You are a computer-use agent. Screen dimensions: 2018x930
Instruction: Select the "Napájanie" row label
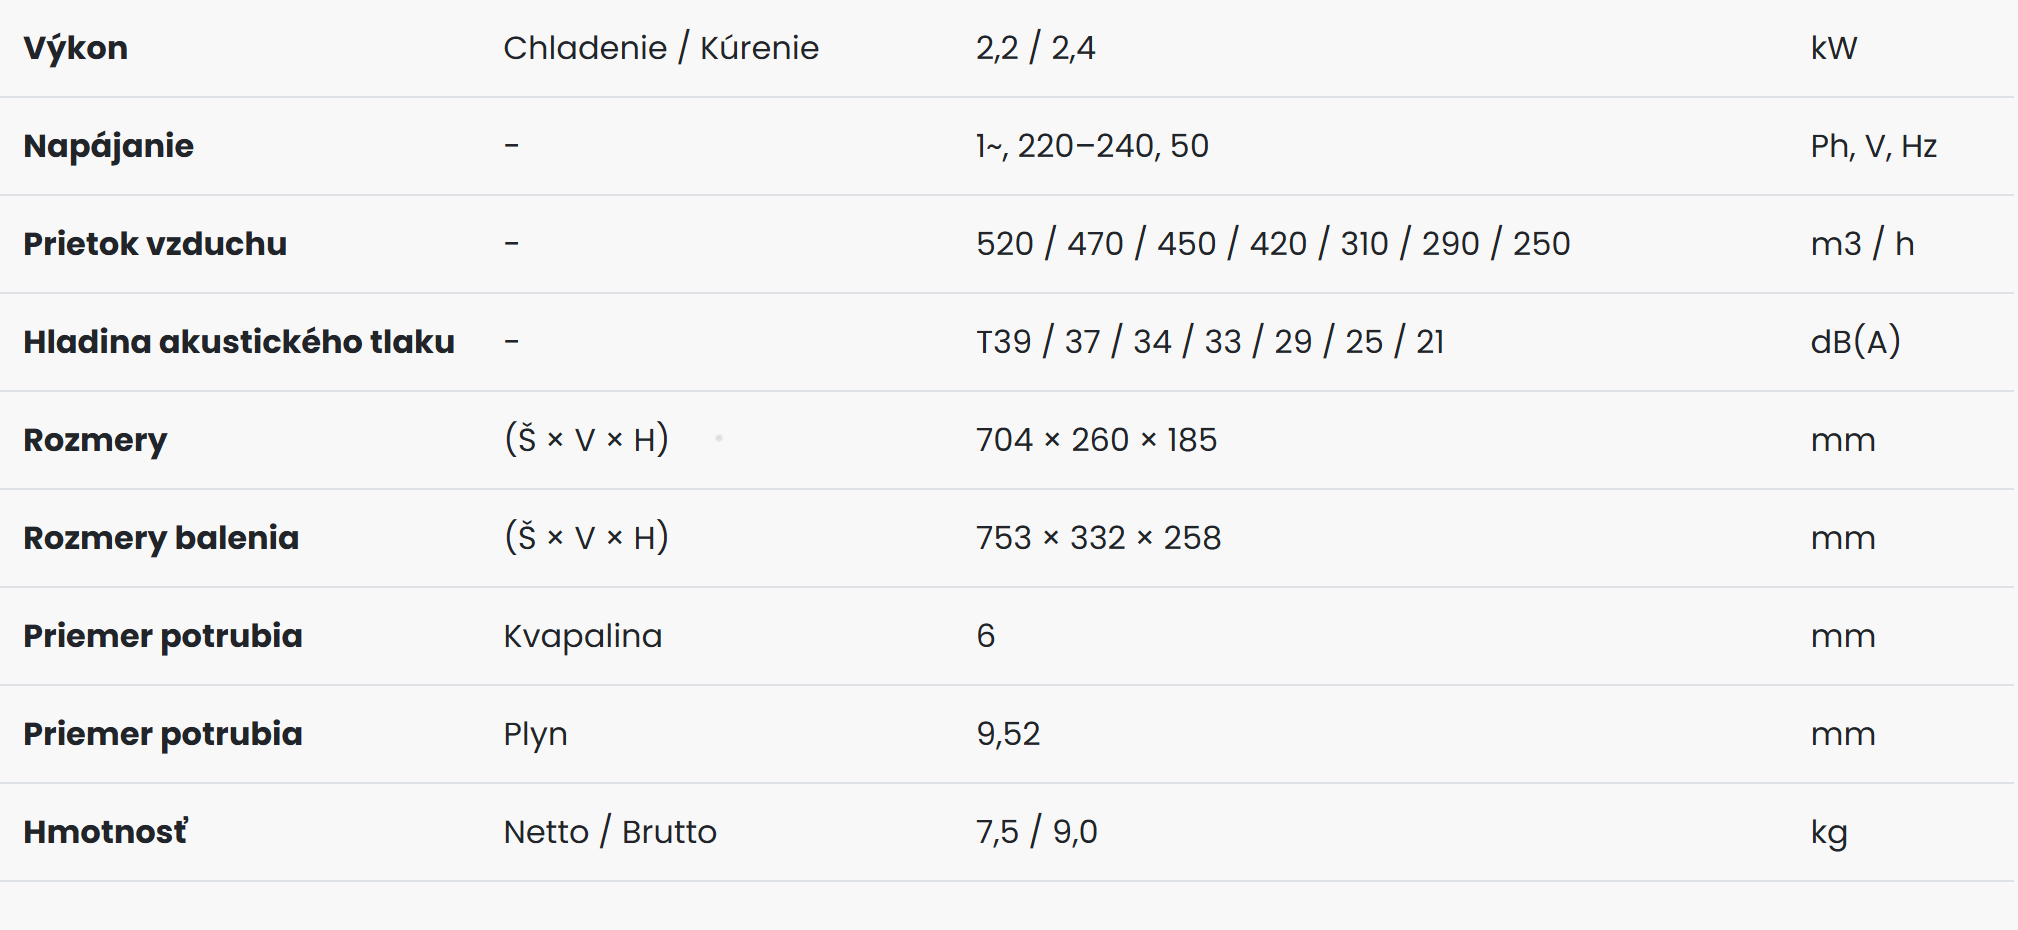[108, 146]
